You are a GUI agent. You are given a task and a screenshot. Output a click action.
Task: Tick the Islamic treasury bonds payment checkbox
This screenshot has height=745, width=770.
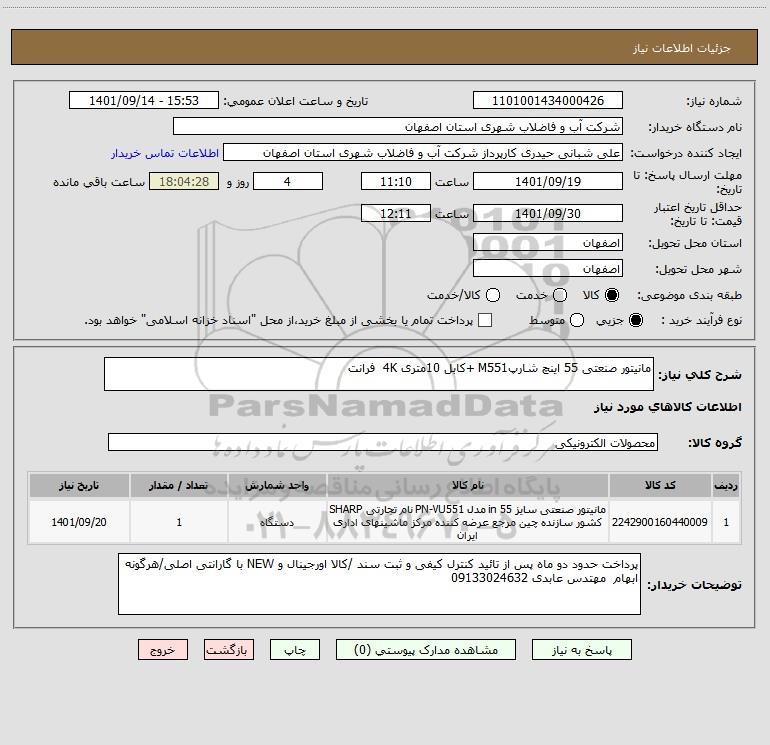(485, 320)
